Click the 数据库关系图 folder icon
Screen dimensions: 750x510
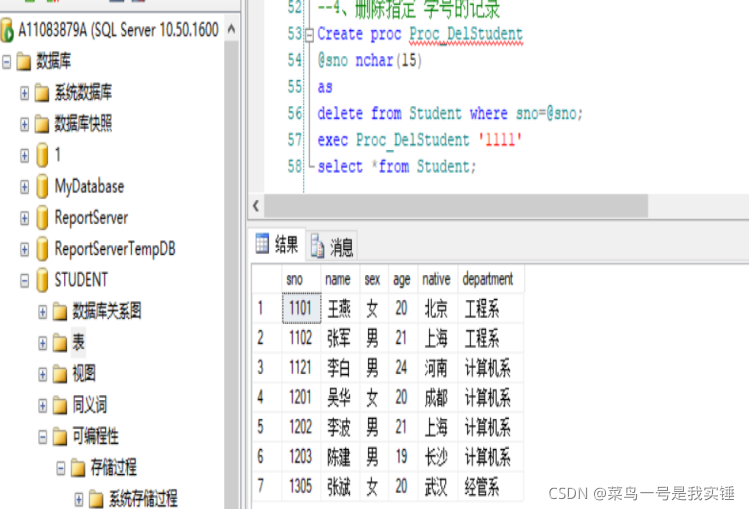coord(60,311)
